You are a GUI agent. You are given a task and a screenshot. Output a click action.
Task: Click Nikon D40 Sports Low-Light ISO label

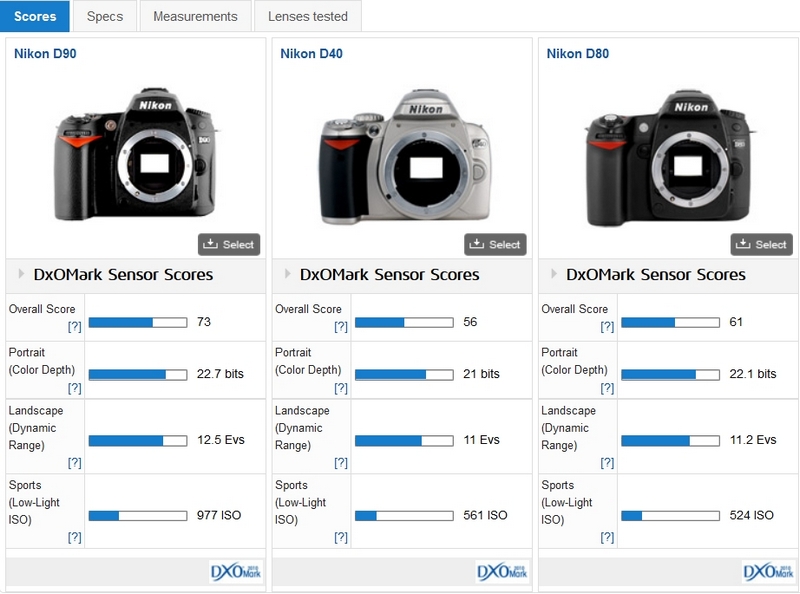pos(301,502)
